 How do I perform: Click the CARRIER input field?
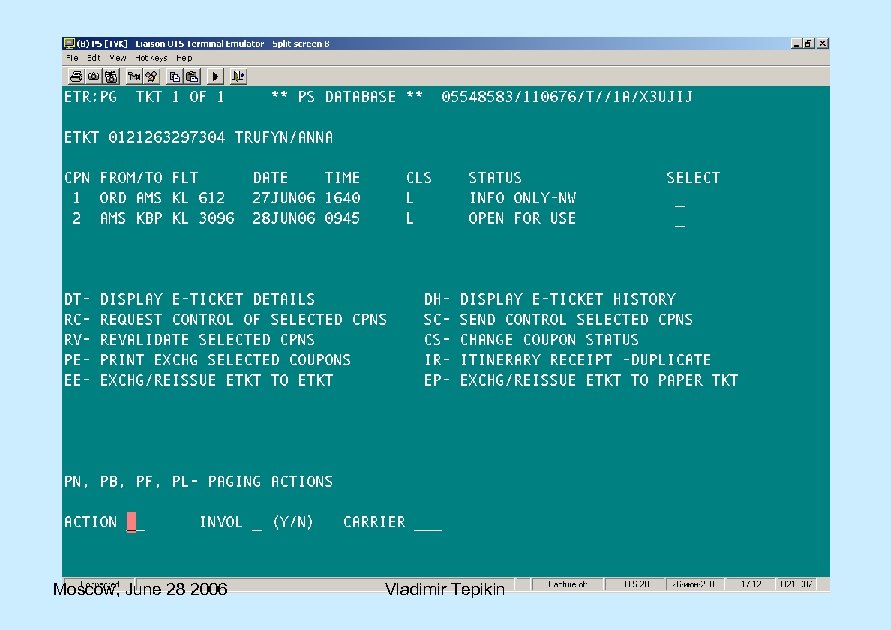coord(428,522)
